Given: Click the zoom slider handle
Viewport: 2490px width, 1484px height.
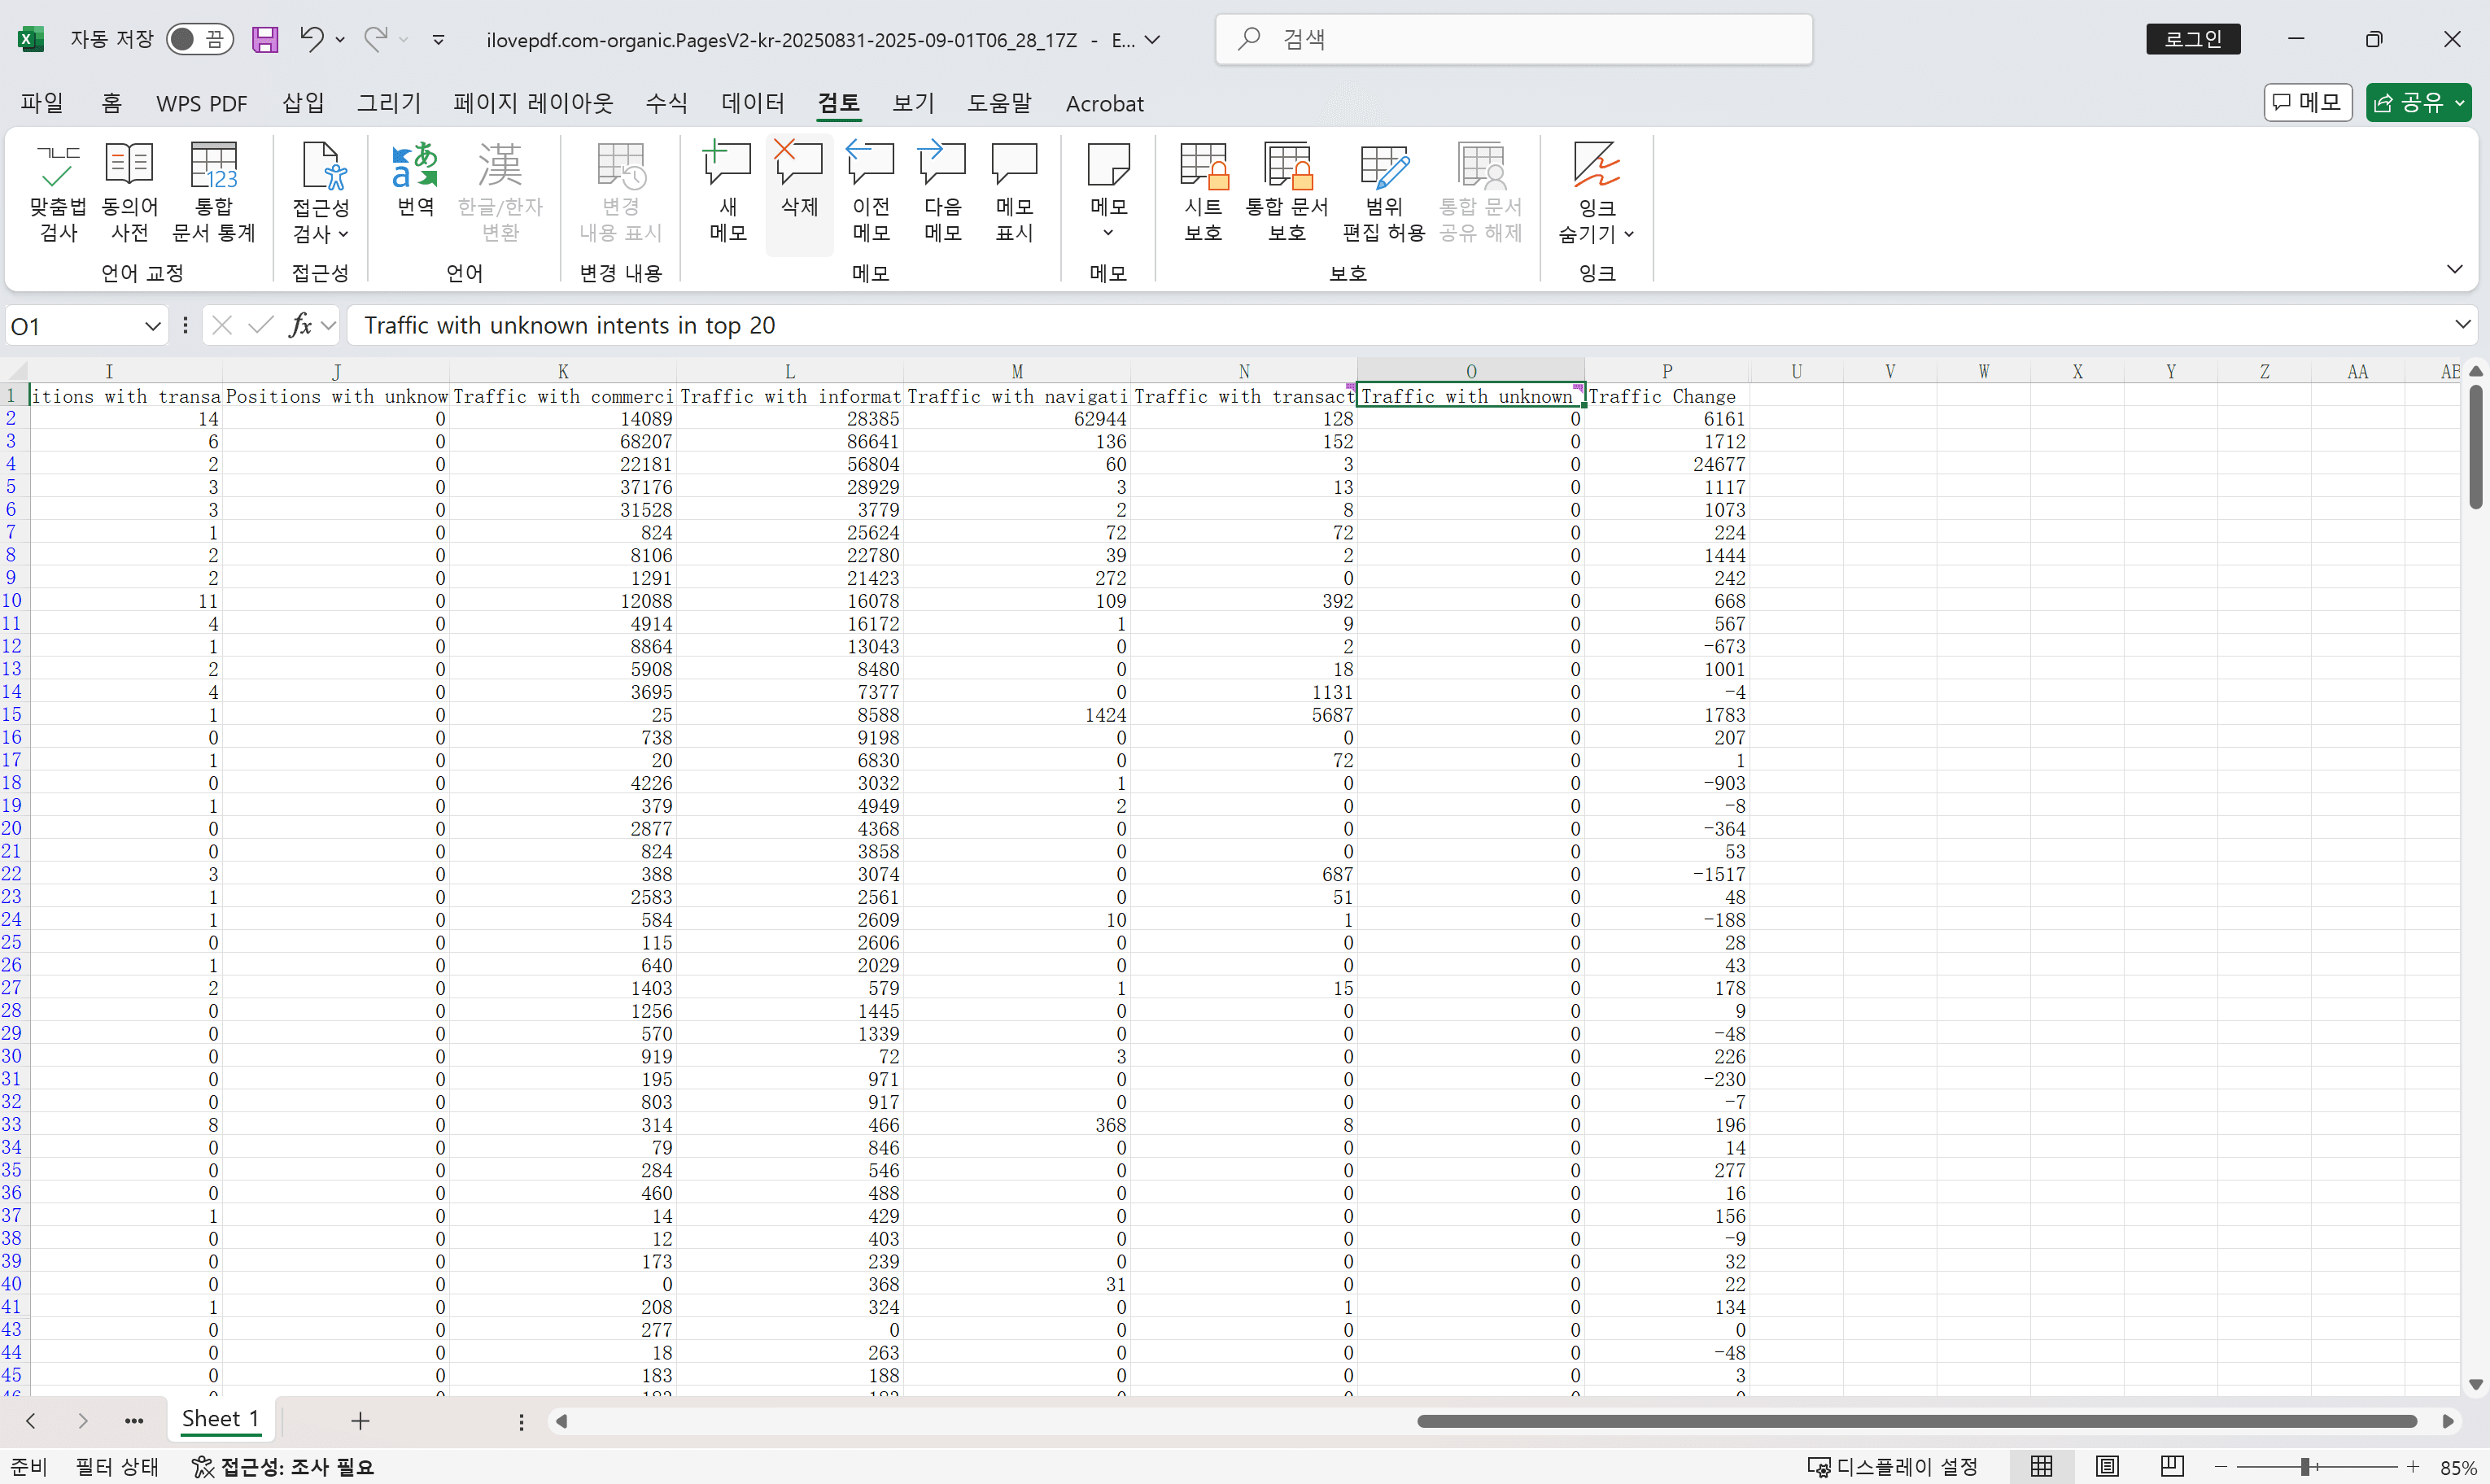Looking at the screenshot, I should [2304, 1467].
